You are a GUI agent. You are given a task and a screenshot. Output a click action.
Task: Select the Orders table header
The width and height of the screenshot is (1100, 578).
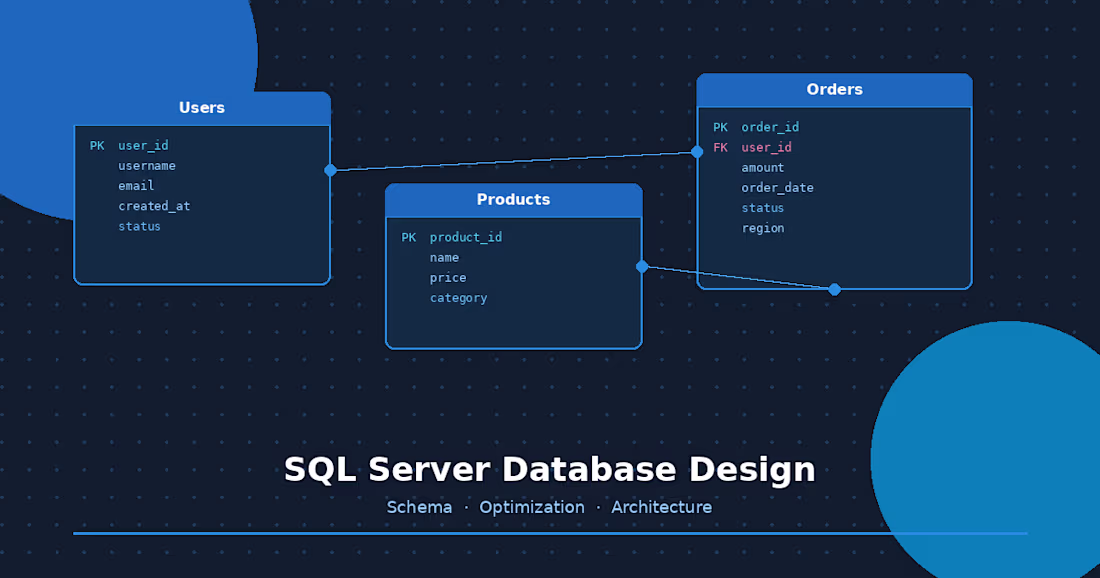tap(834, 89)
